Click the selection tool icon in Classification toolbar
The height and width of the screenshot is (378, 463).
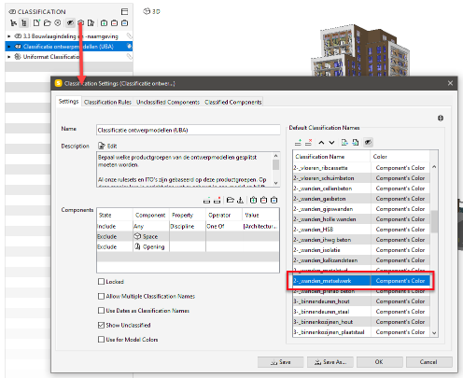point(14,23)
